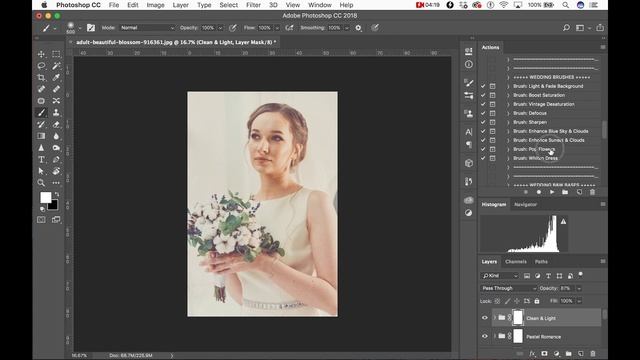Select the Pen tool
The height and width of the screenshot is (360, 640).
(56, 160)
